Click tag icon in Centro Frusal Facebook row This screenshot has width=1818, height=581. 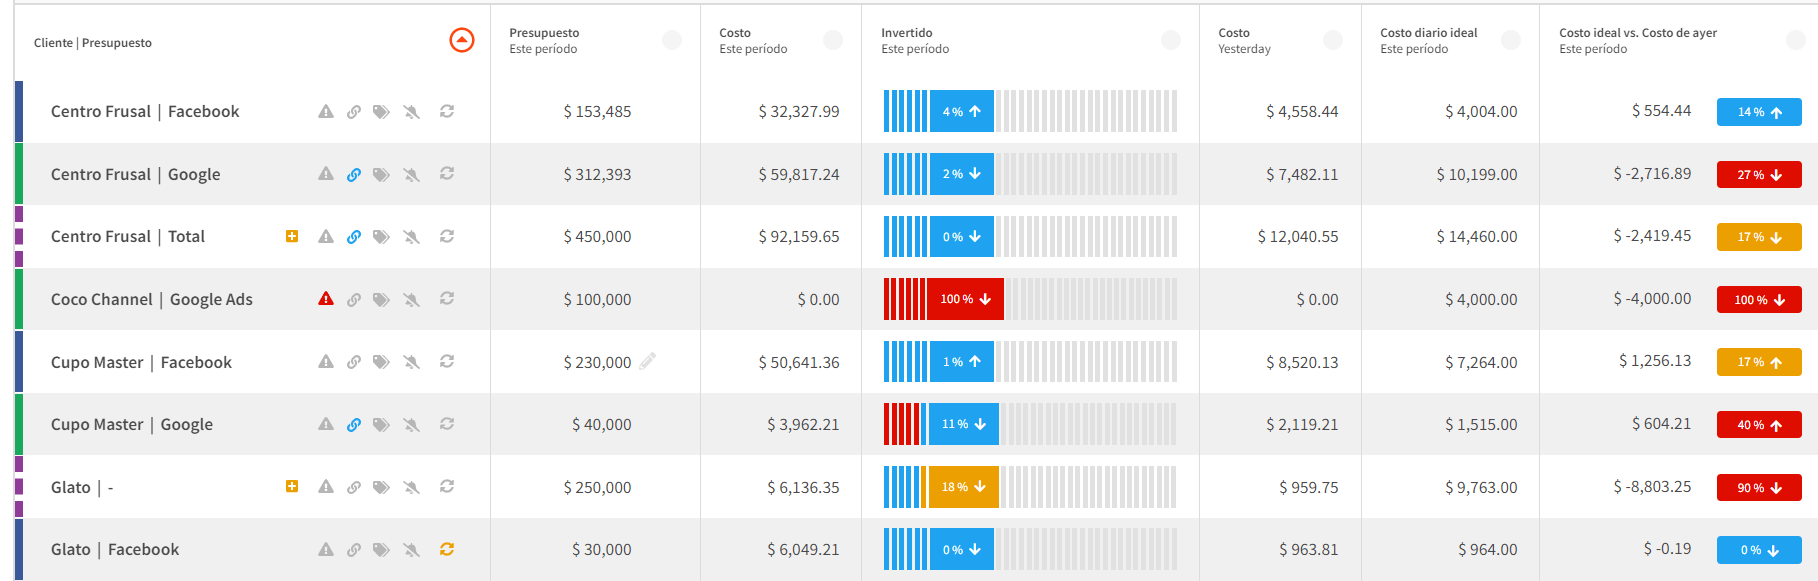tap(381, 112)
